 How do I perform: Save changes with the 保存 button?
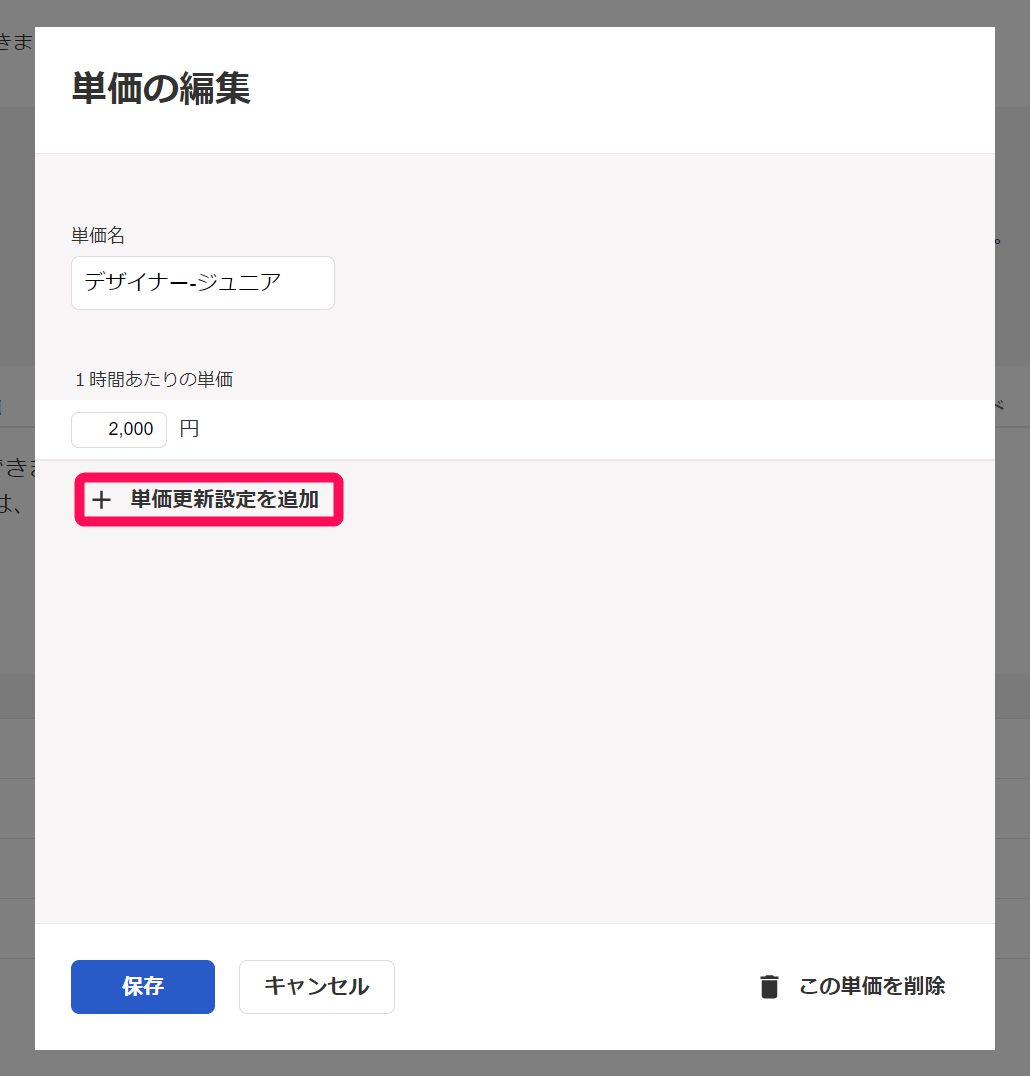(x=143, y=987)
